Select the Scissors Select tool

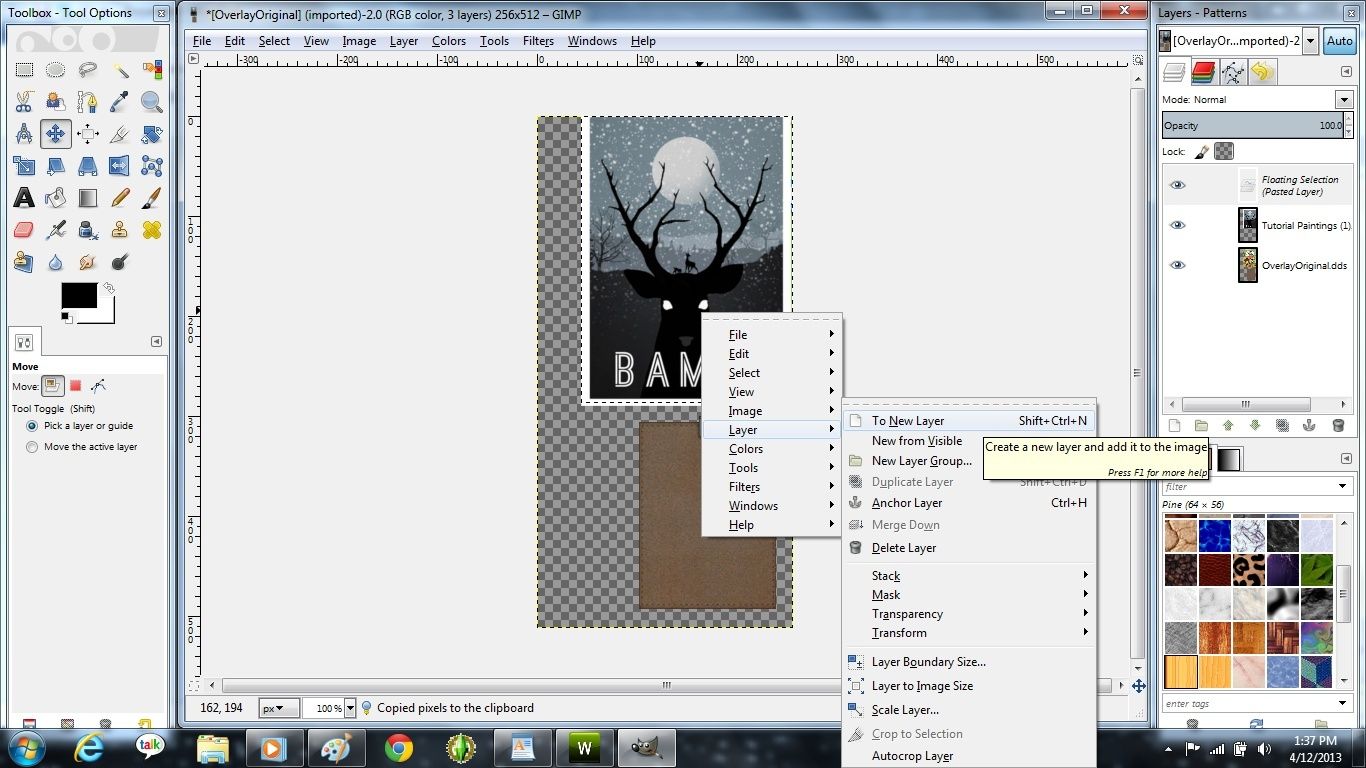coord(24,102)
